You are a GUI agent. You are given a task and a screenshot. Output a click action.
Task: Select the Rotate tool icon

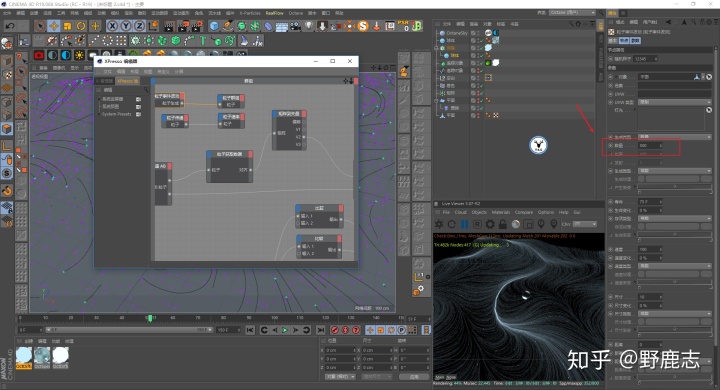click(81, 26)
